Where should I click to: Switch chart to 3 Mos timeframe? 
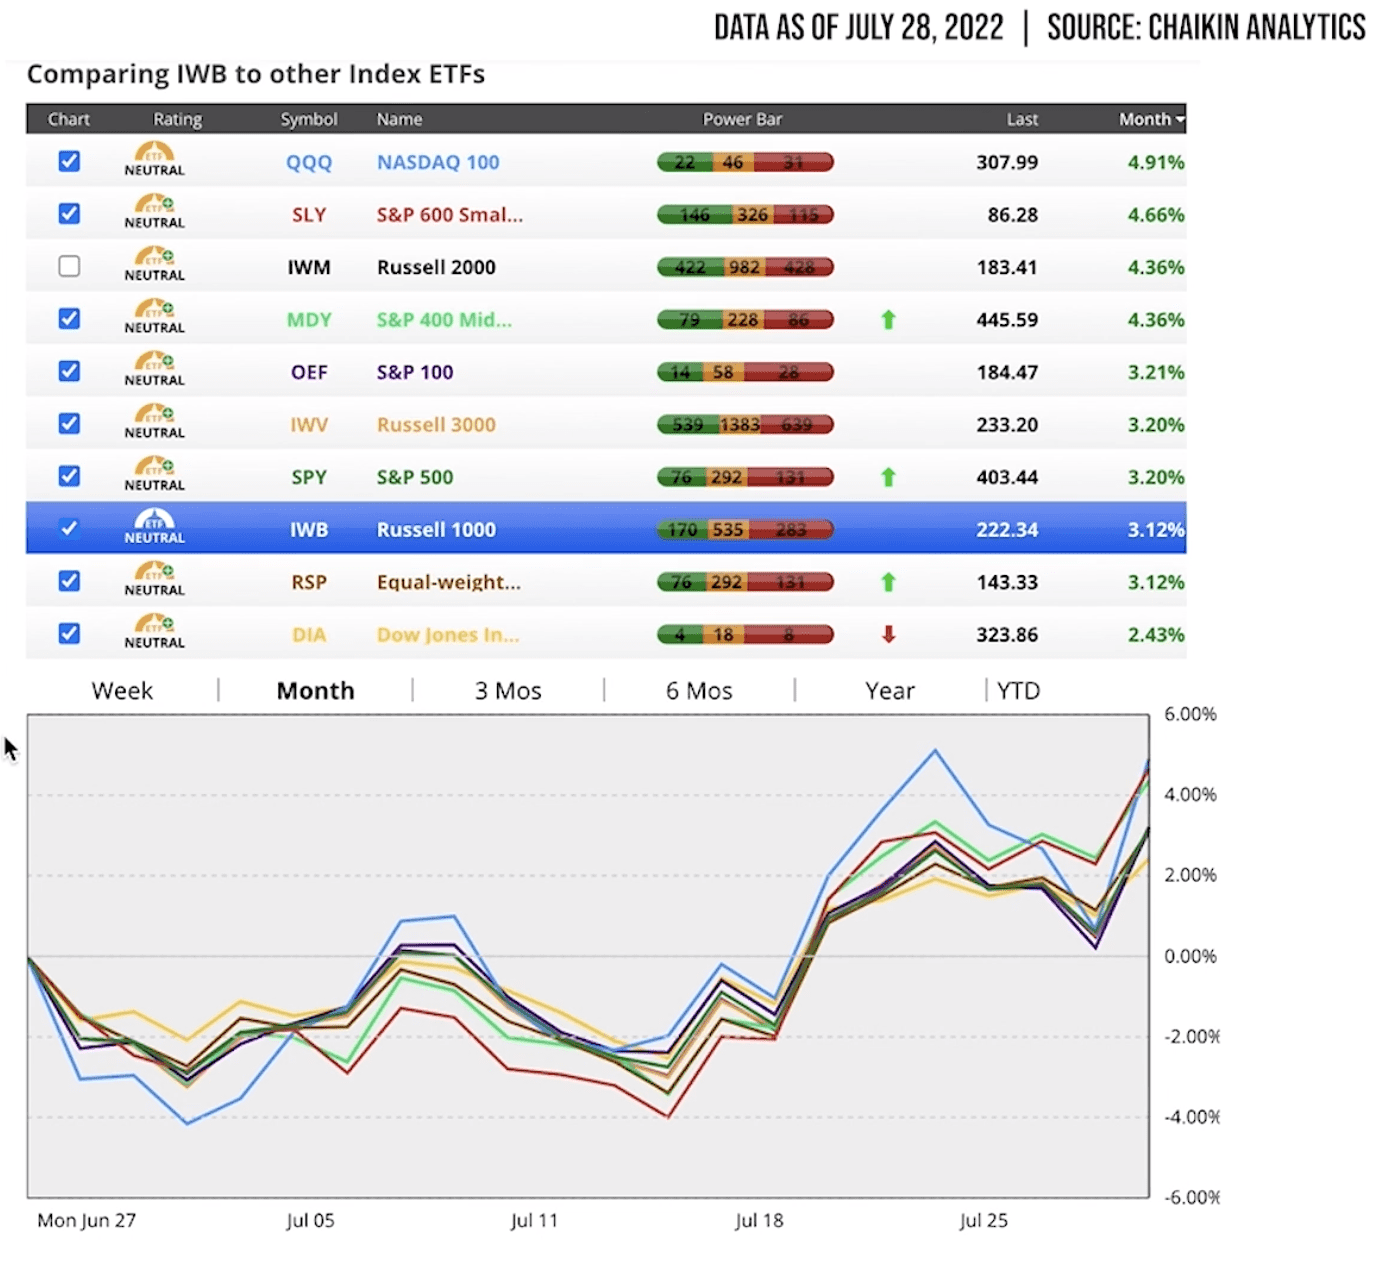(x=508, y=691)
